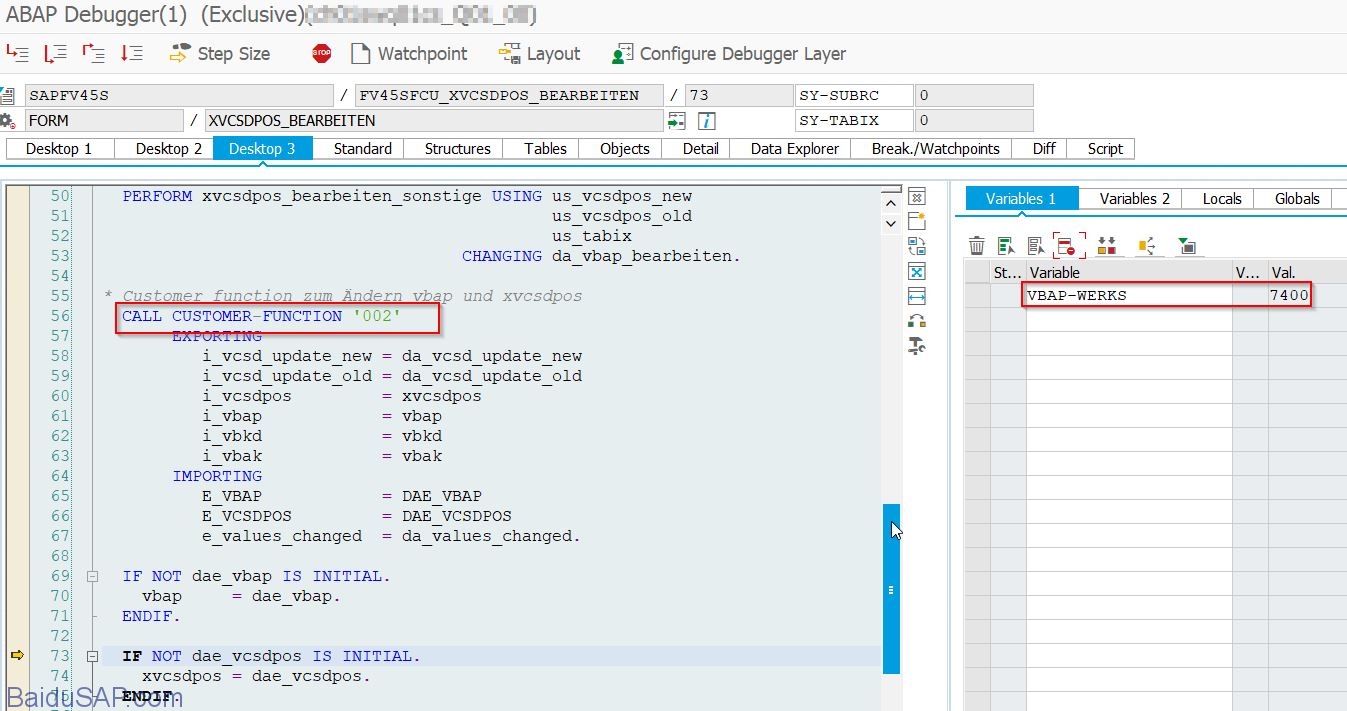The image size is (1347, 711).
Task: Click the replace/swap tool icon beside editor
Action: click(x=916, y=246)
